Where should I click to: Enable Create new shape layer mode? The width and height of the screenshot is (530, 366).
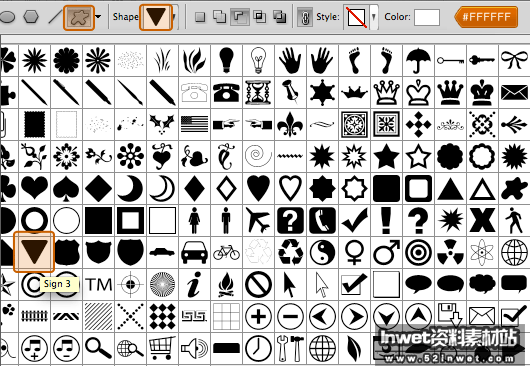(200, 17)
